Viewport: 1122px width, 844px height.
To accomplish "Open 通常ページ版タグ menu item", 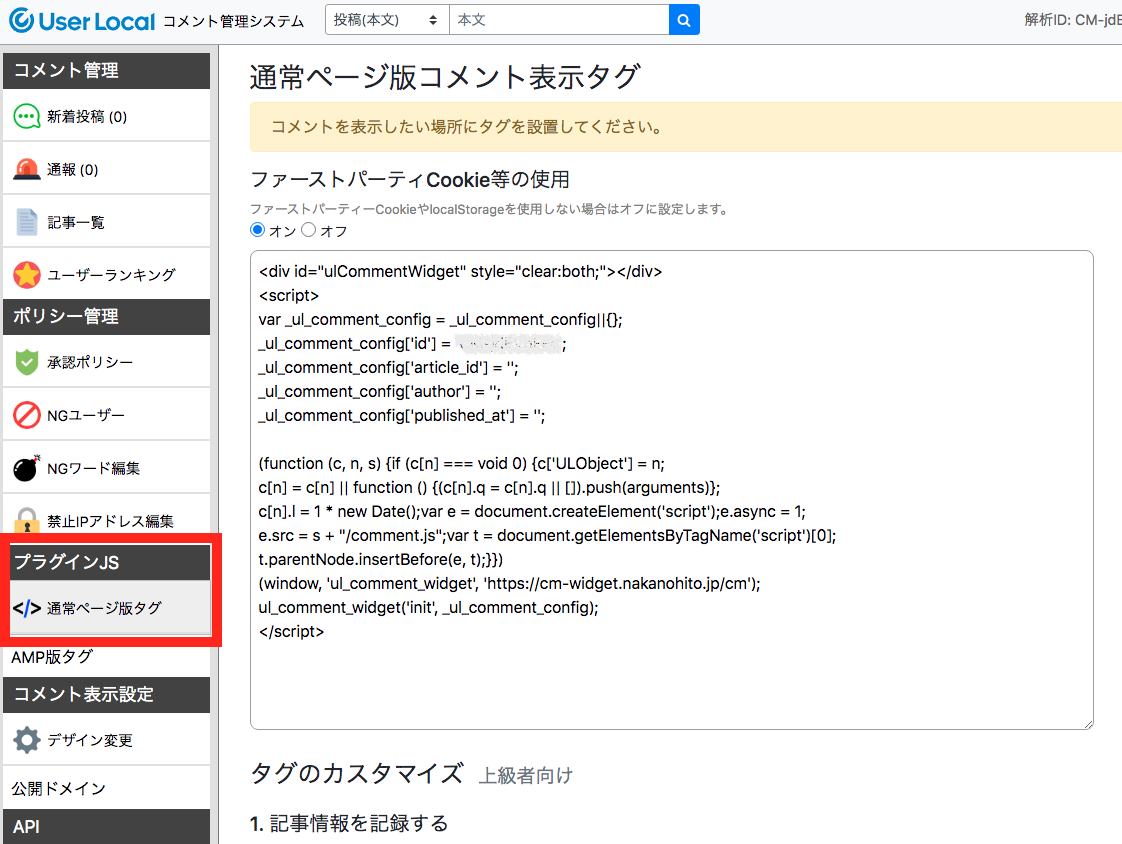I will (x=109, y=608).
